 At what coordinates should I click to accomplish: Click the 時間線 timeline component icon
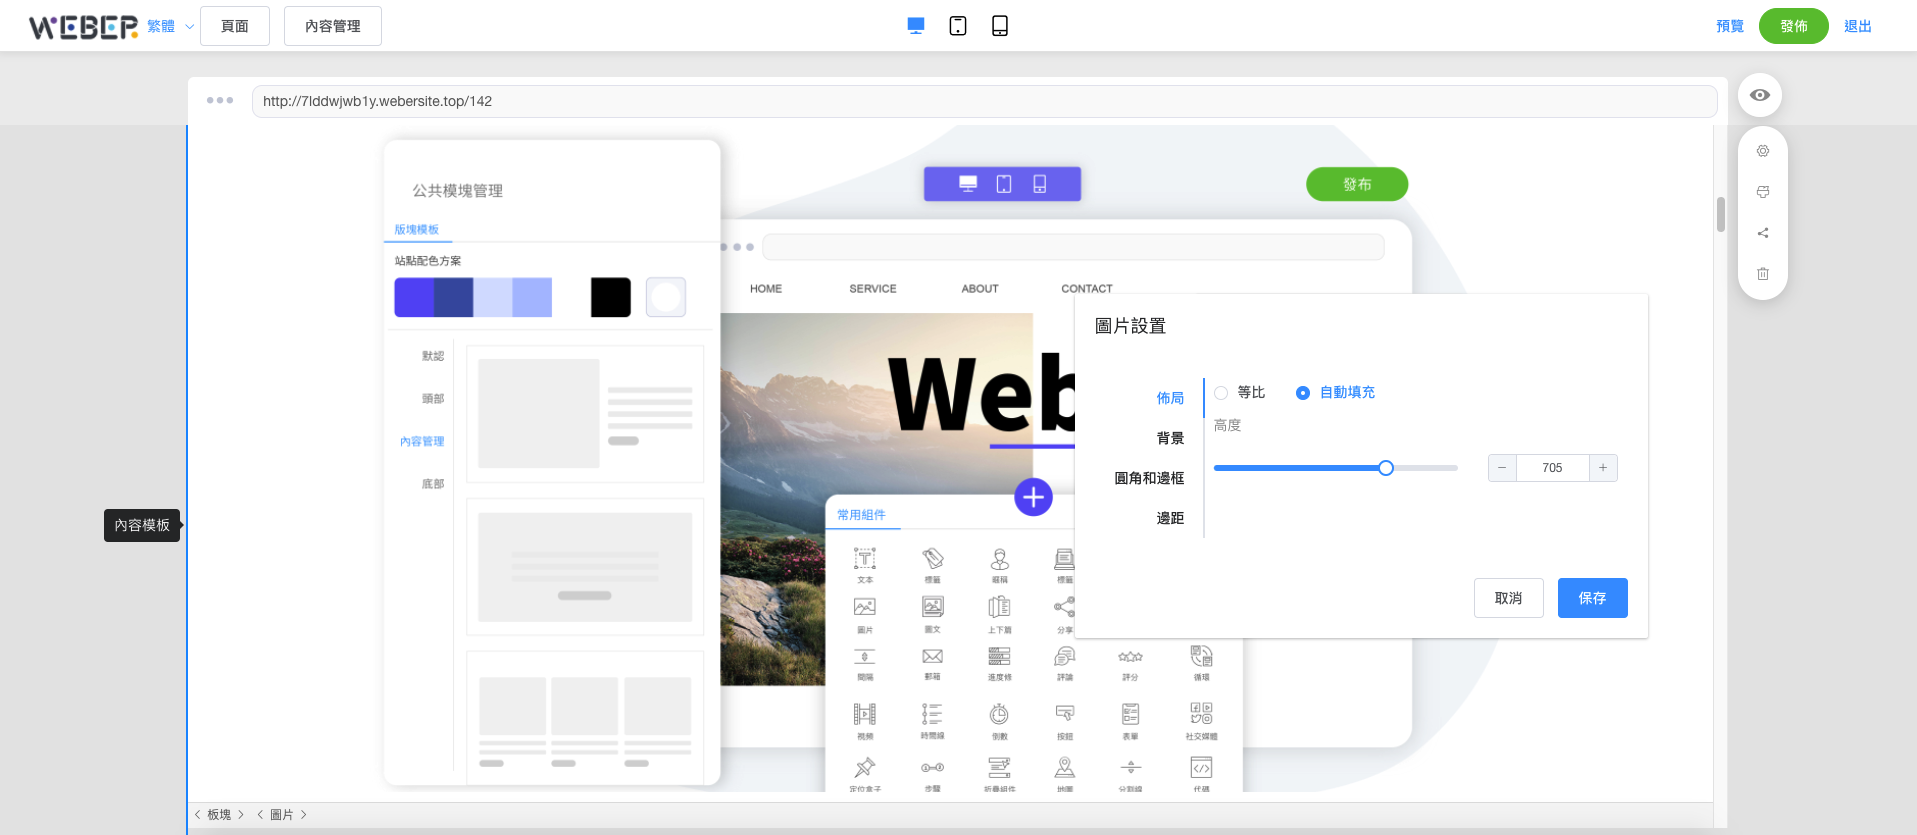tap(932, 714)
